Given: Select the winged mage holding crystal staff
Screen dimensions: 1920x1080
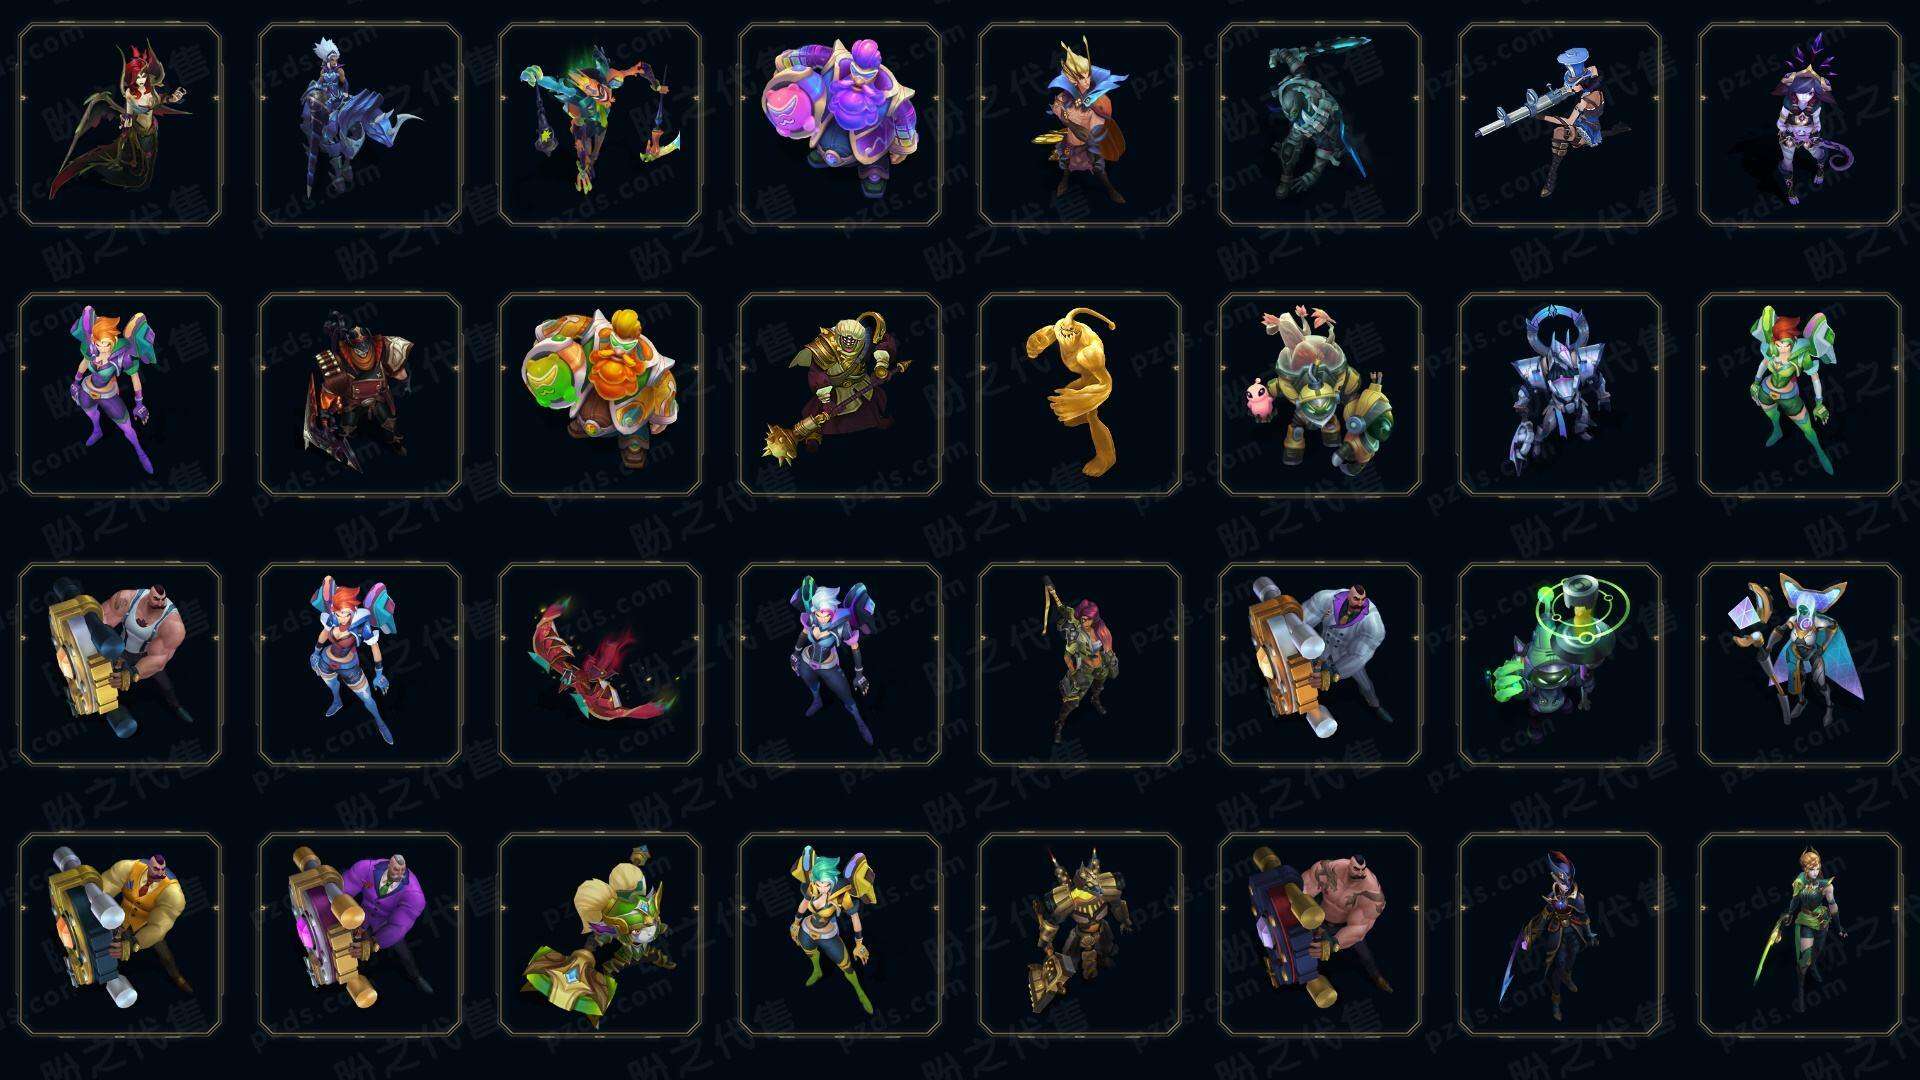Looking at the screenshot, I should (1800, 664).
